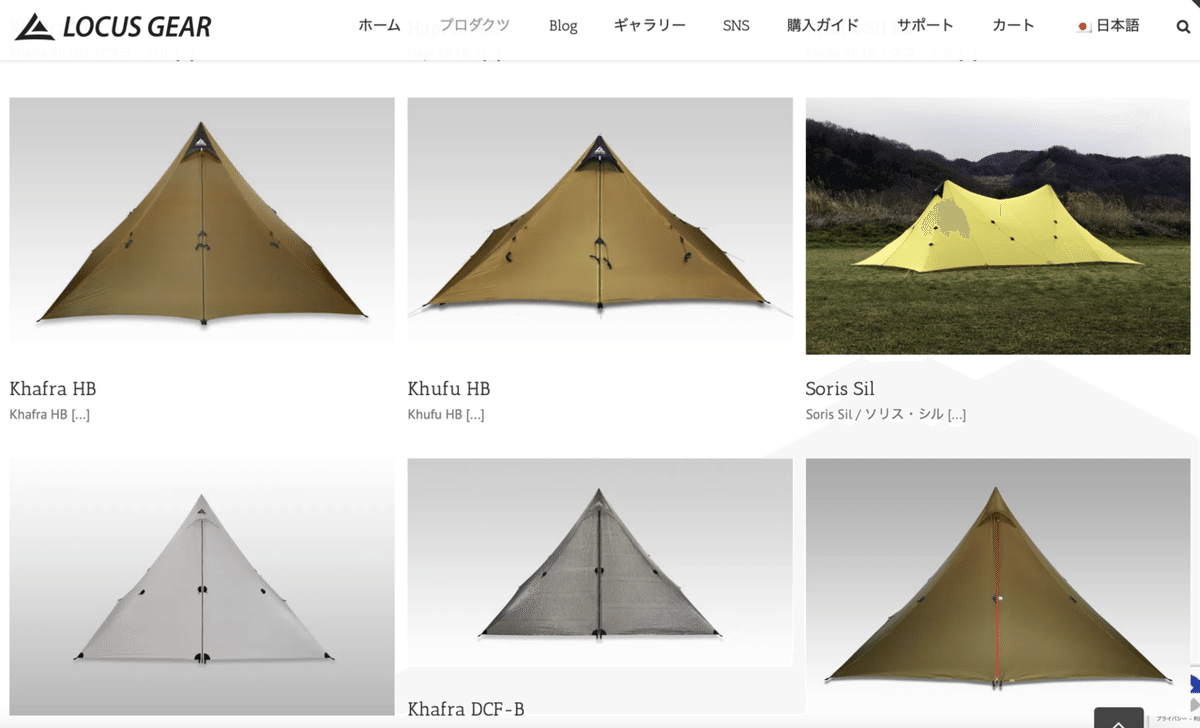Open the サポート menu
The height and width of the screenshot is (728, 1200).
pyautogui.click(x=925, y=26)
